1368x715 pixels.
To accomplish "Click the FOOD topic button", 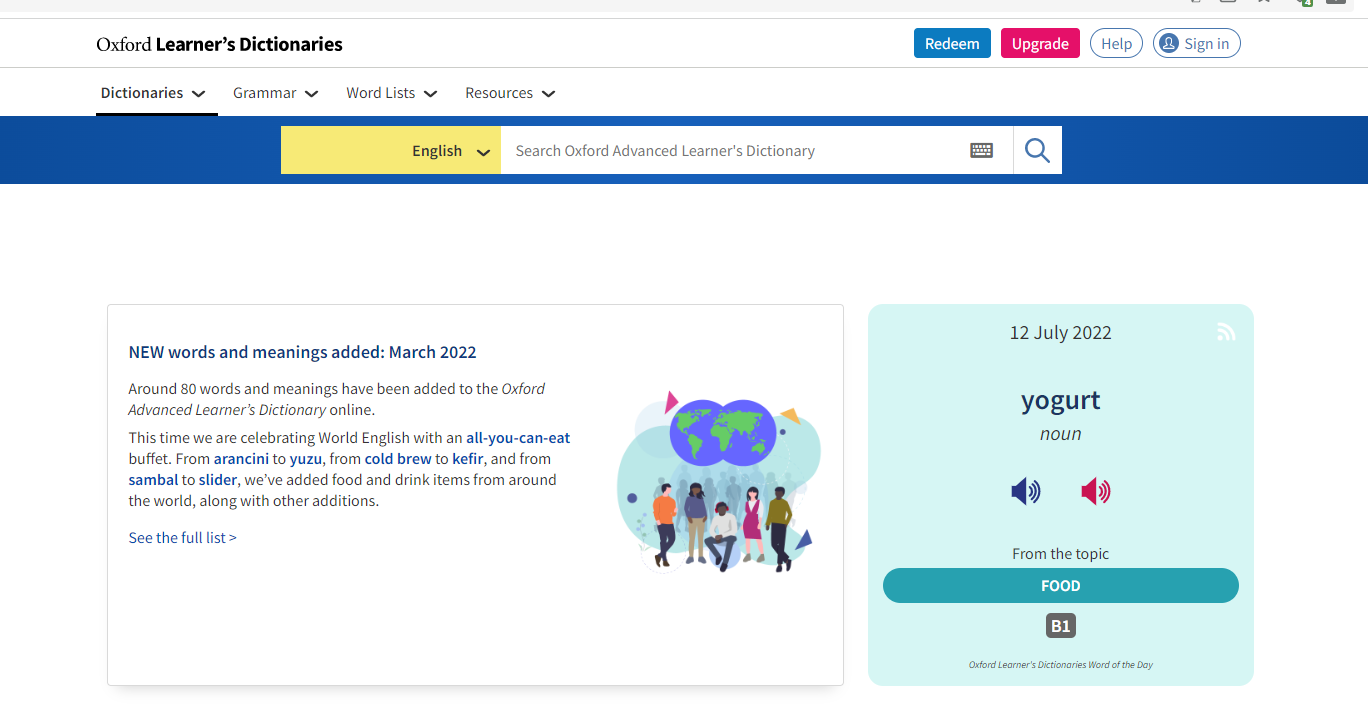I will (1061, 586).
